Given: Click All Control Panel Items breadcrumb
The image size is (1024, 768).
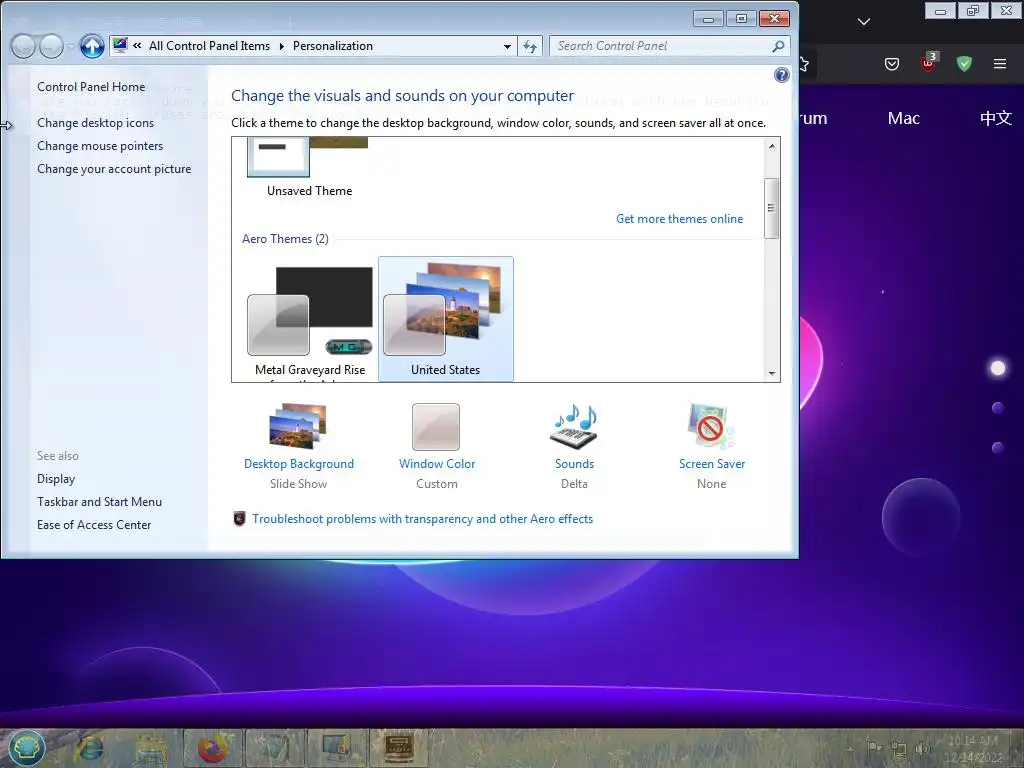Looking at the screenshot, I should [x=209, y=46].
